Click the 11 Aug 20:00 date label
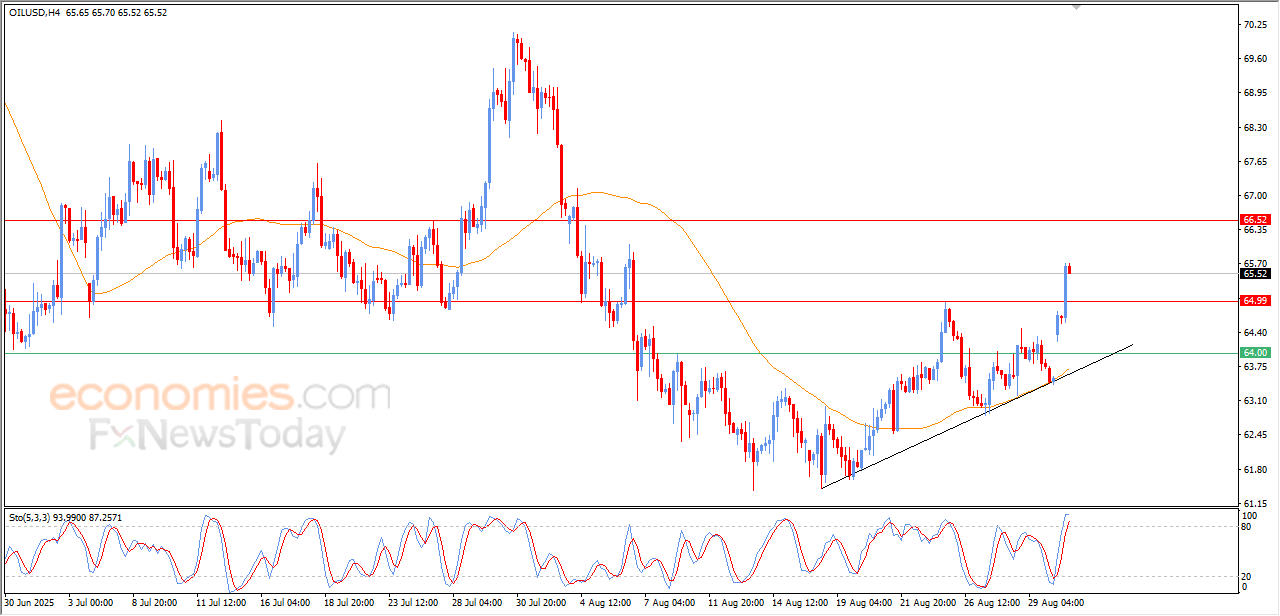The width and height of the screenshot is (1280, 616). [734, 604]
